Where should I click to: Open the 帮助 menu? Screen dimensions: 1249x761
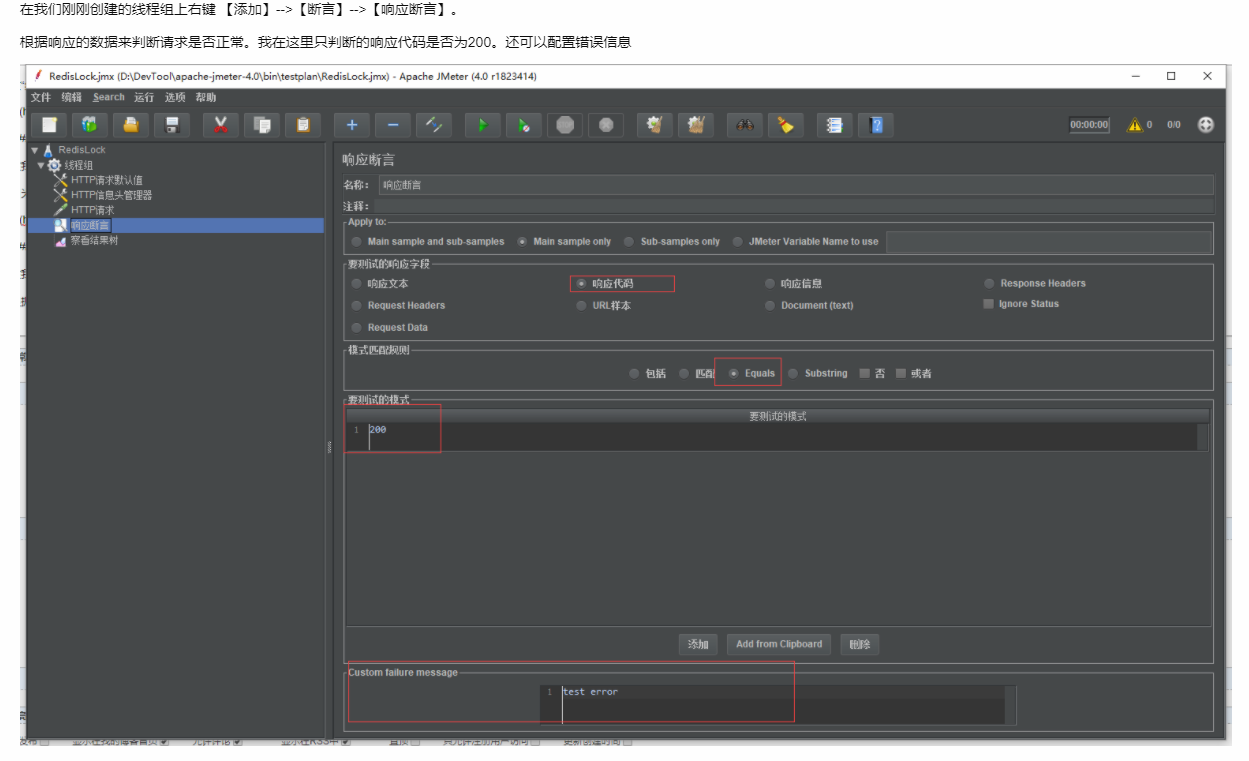tap(206, 97)
